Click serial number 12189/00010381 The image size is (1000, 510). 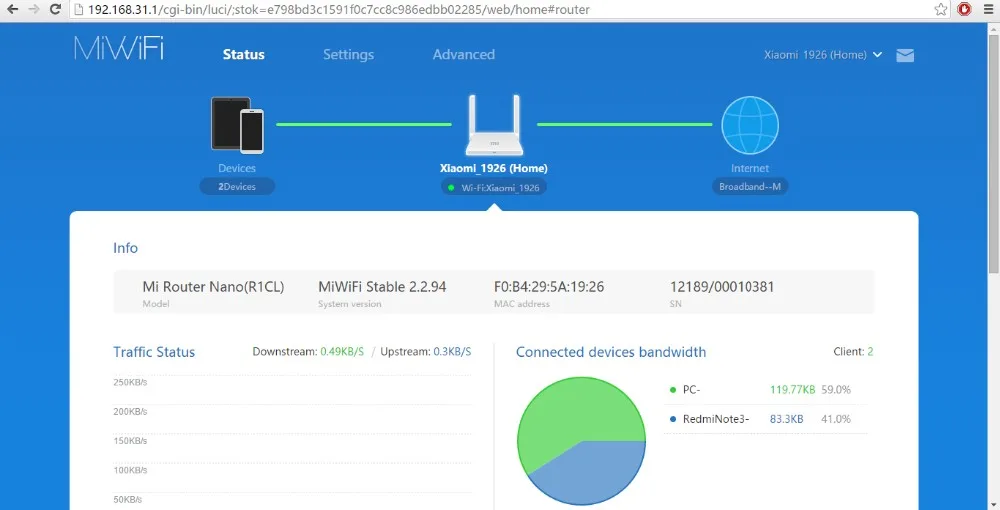tap(722, 287)
